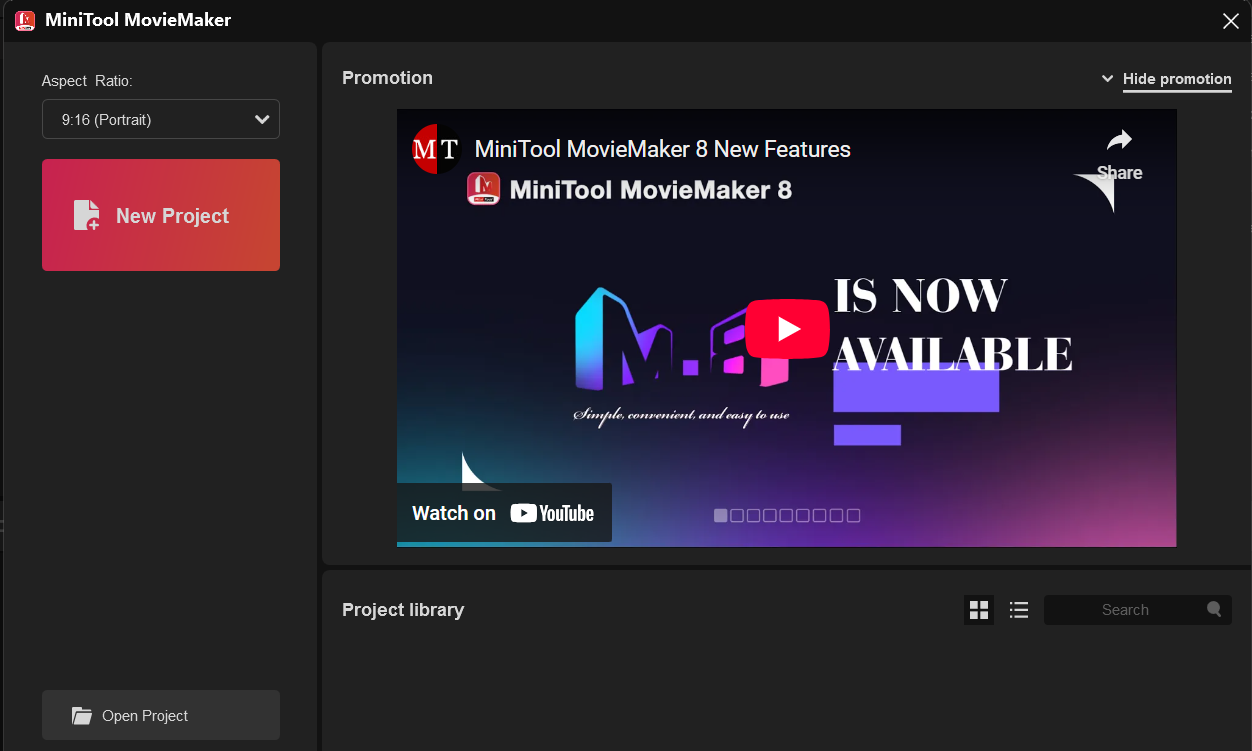This screenshot has width=1252, height=751.
Task: Select the first promotion carousel indicator
Action: 720,516
